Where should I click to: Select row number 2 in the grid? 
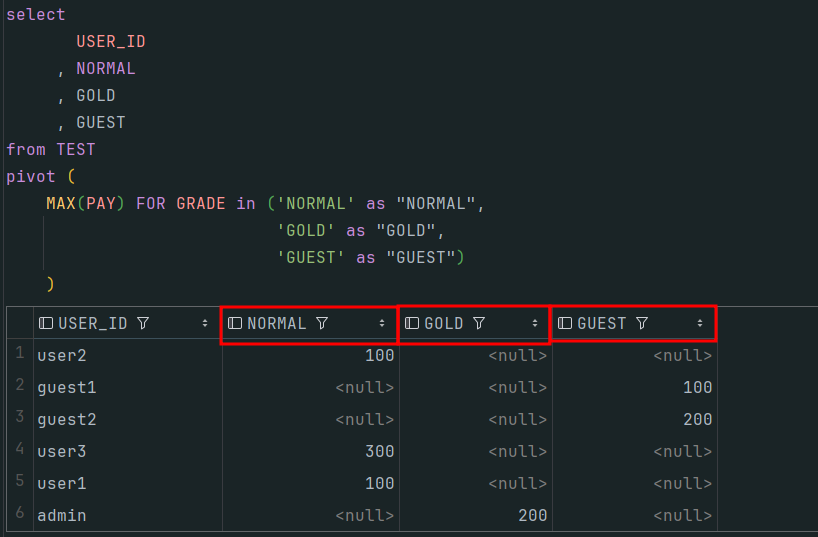(x=20, y=385)
